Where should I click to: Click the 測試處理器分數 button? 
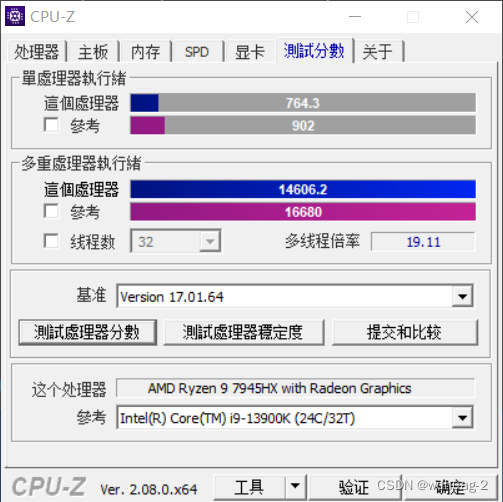pos(87,332)
